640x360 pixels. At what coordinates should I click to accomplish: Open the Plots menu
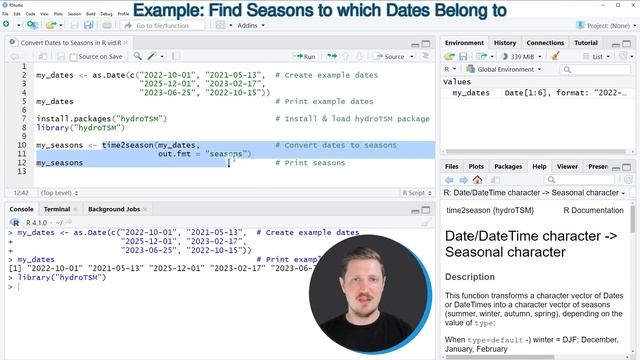pos(58,14)
